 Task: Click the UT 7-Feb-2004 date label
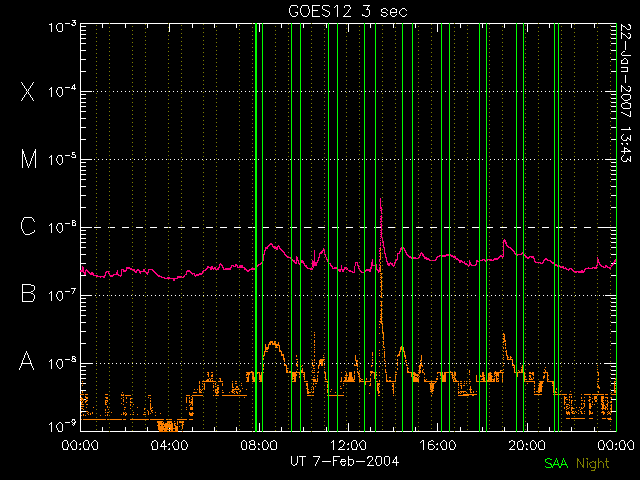tap(344, 461)
